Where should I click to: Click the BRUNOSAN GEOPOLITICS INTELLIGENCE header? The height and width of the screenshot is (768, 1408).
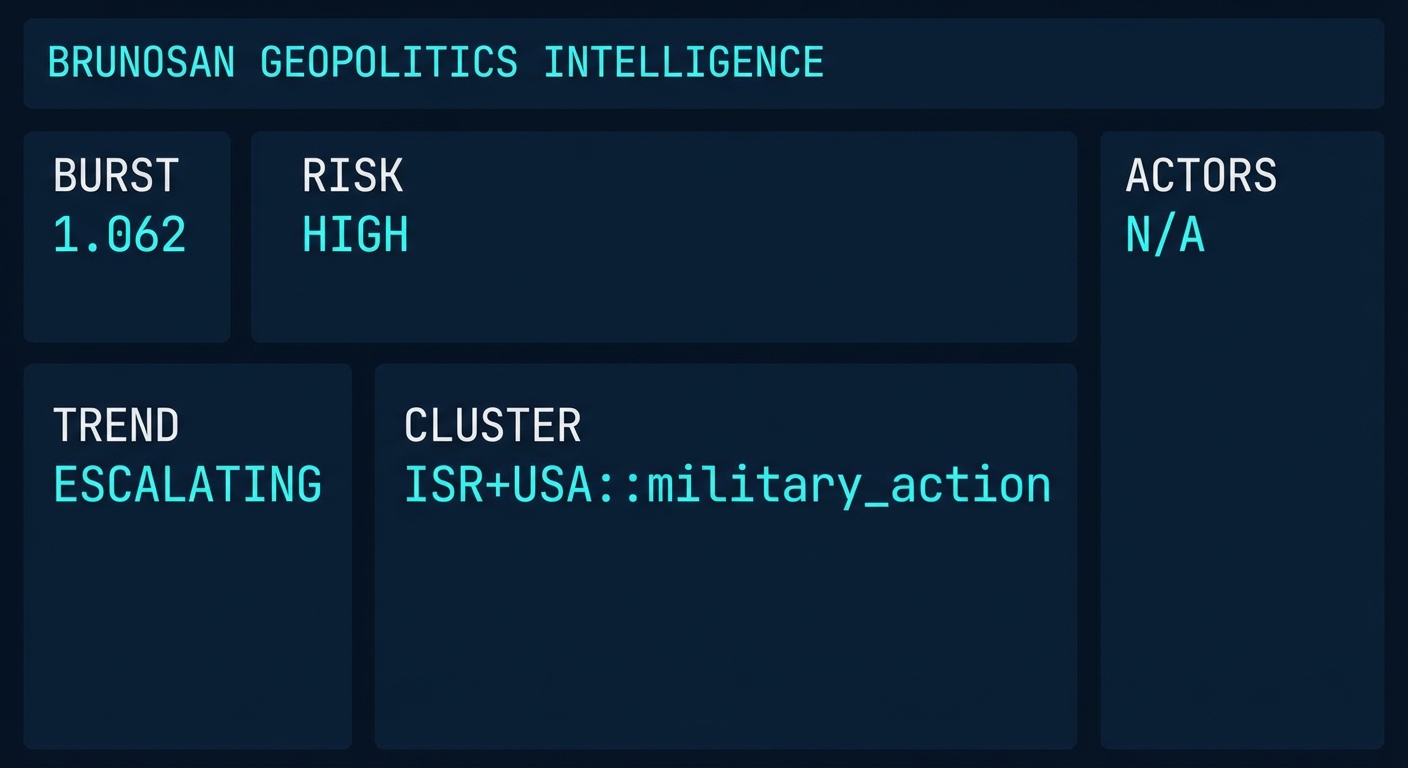[435, 62]
